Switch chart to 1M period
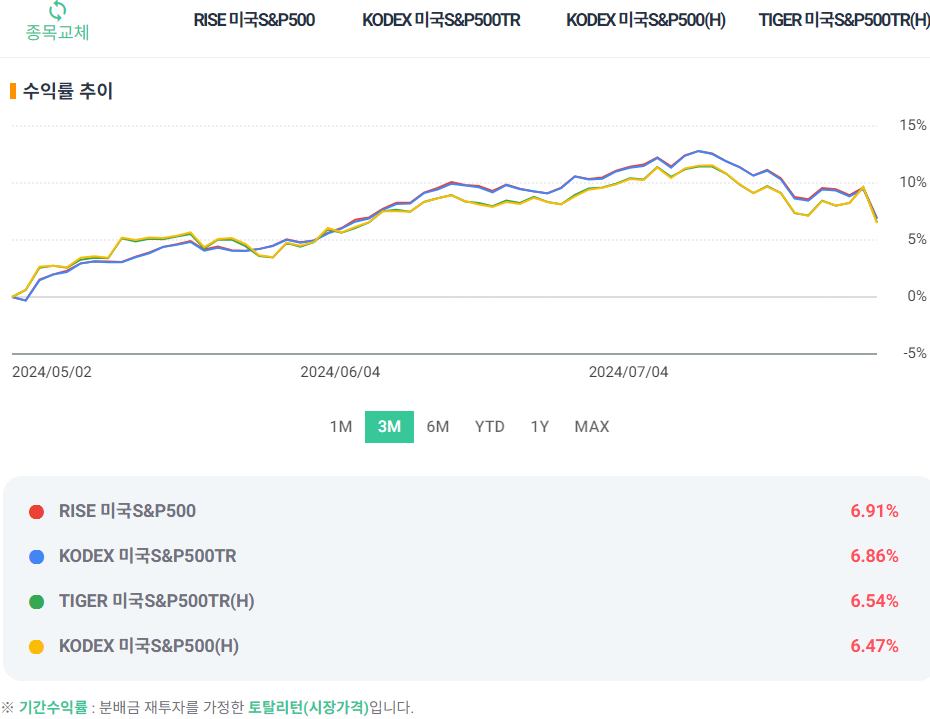This screenshot has width=930, height=719. (341, 427)
